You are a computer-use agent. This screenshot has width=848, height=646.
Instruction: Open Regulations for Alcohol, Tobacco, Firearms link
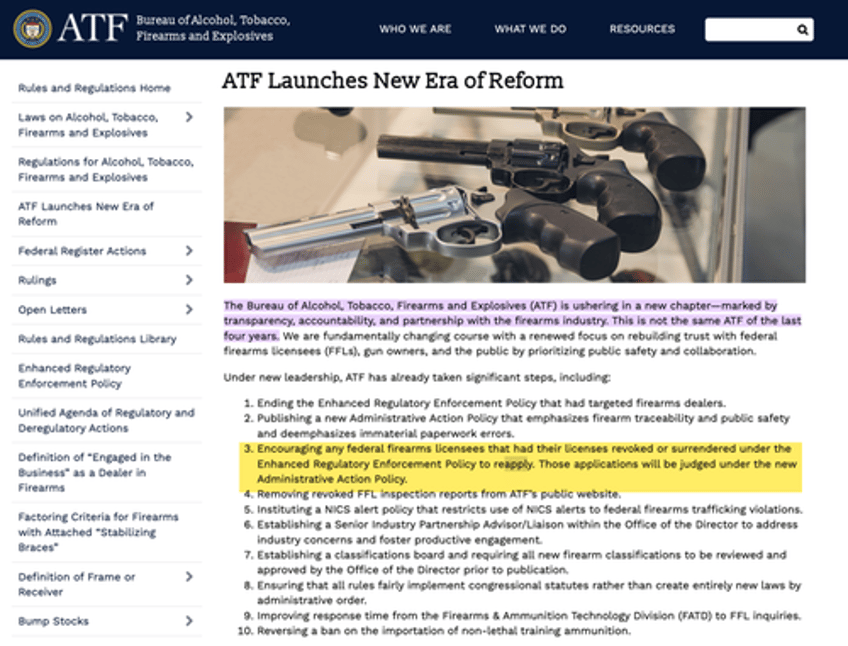(x=105, y=169)
